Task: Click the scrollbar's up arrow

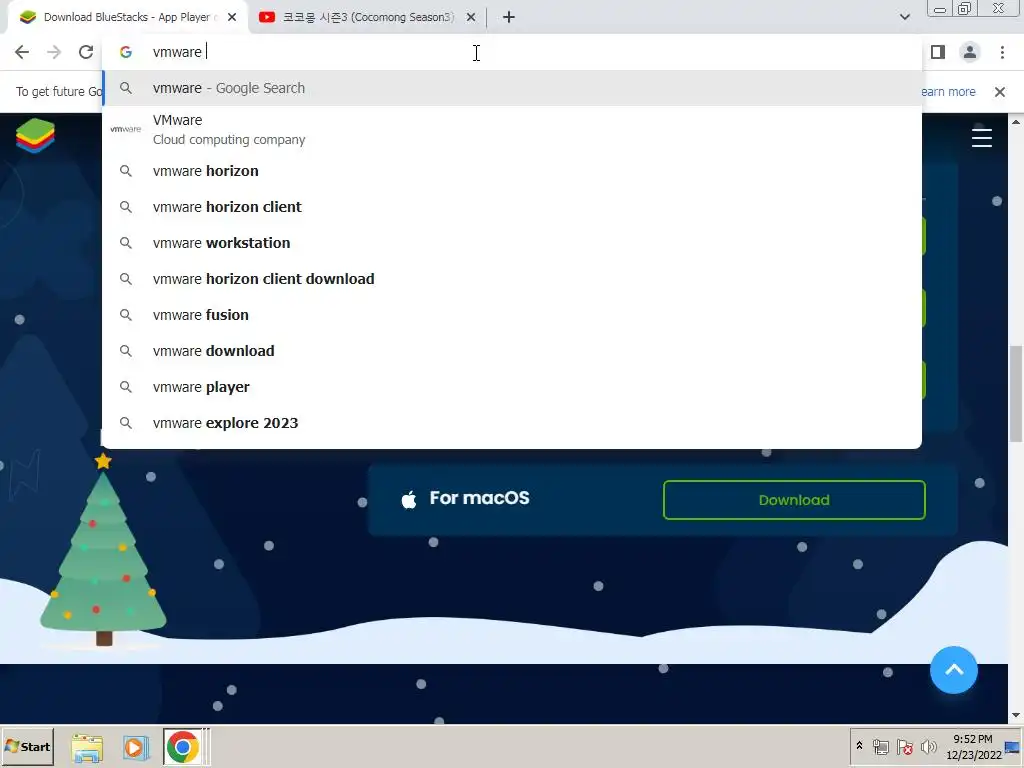Action: click(x=1016, y=121)
